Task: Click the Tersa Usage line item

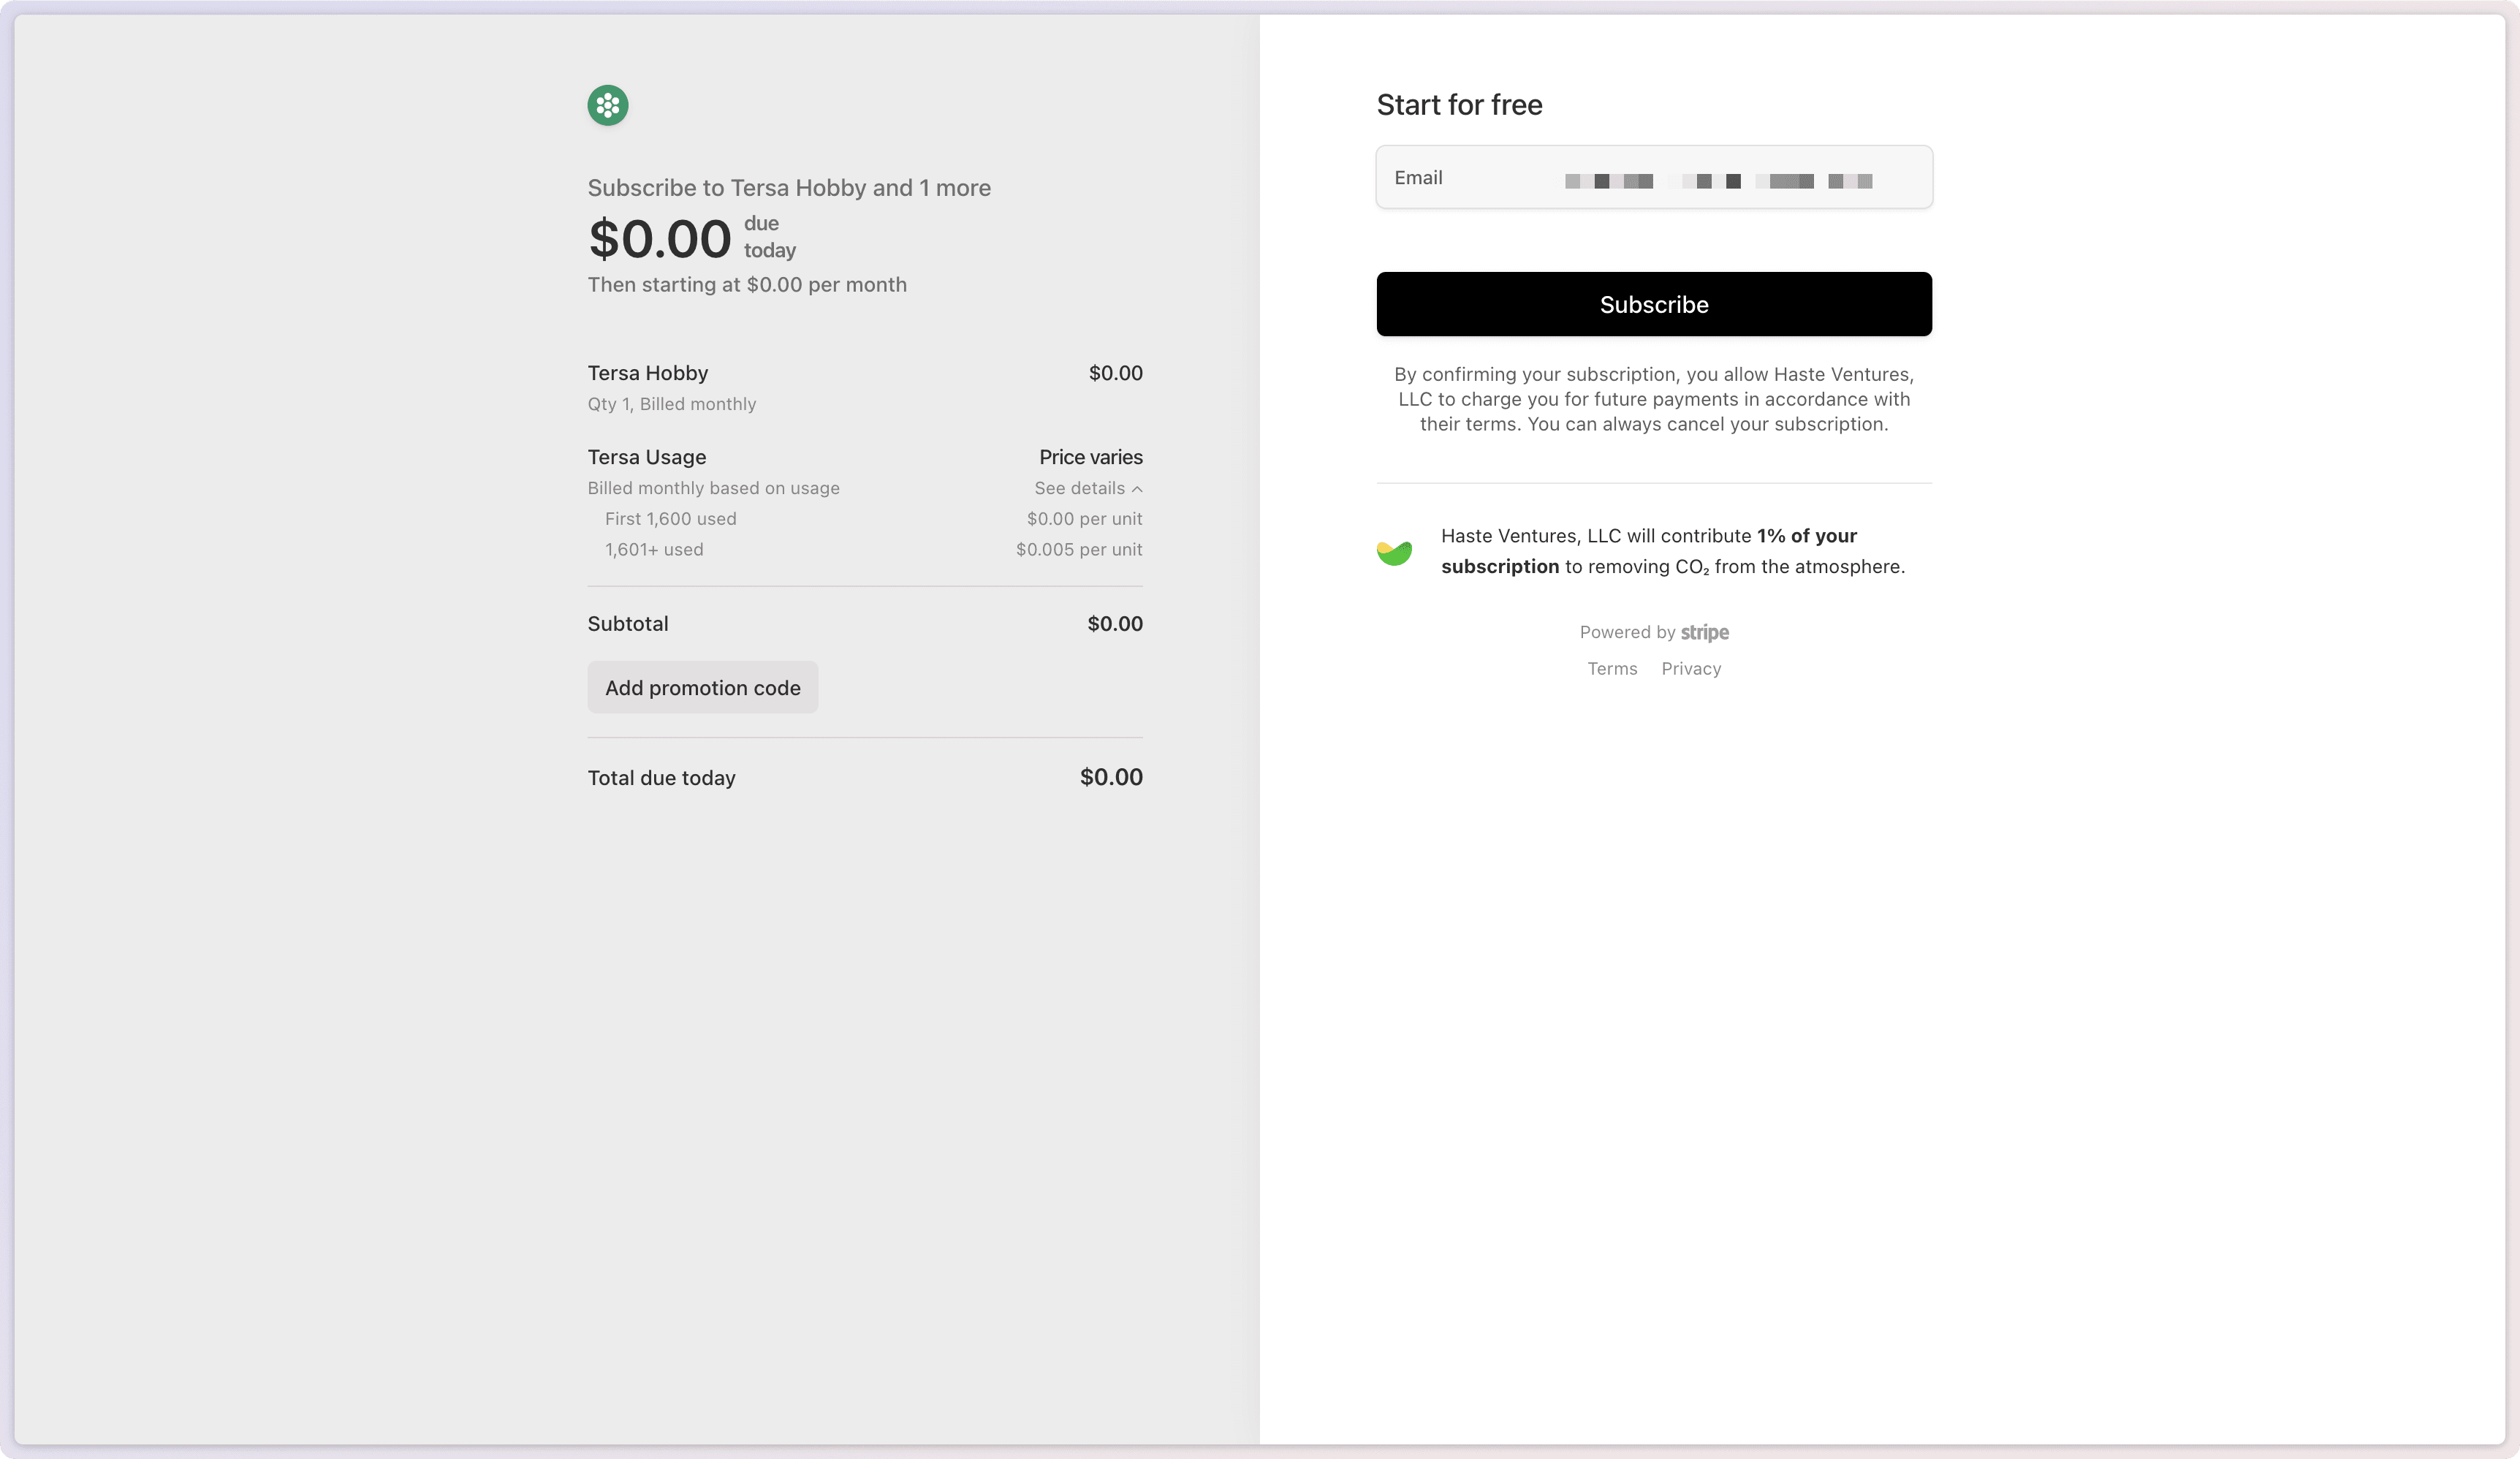Action: [647, 457]
